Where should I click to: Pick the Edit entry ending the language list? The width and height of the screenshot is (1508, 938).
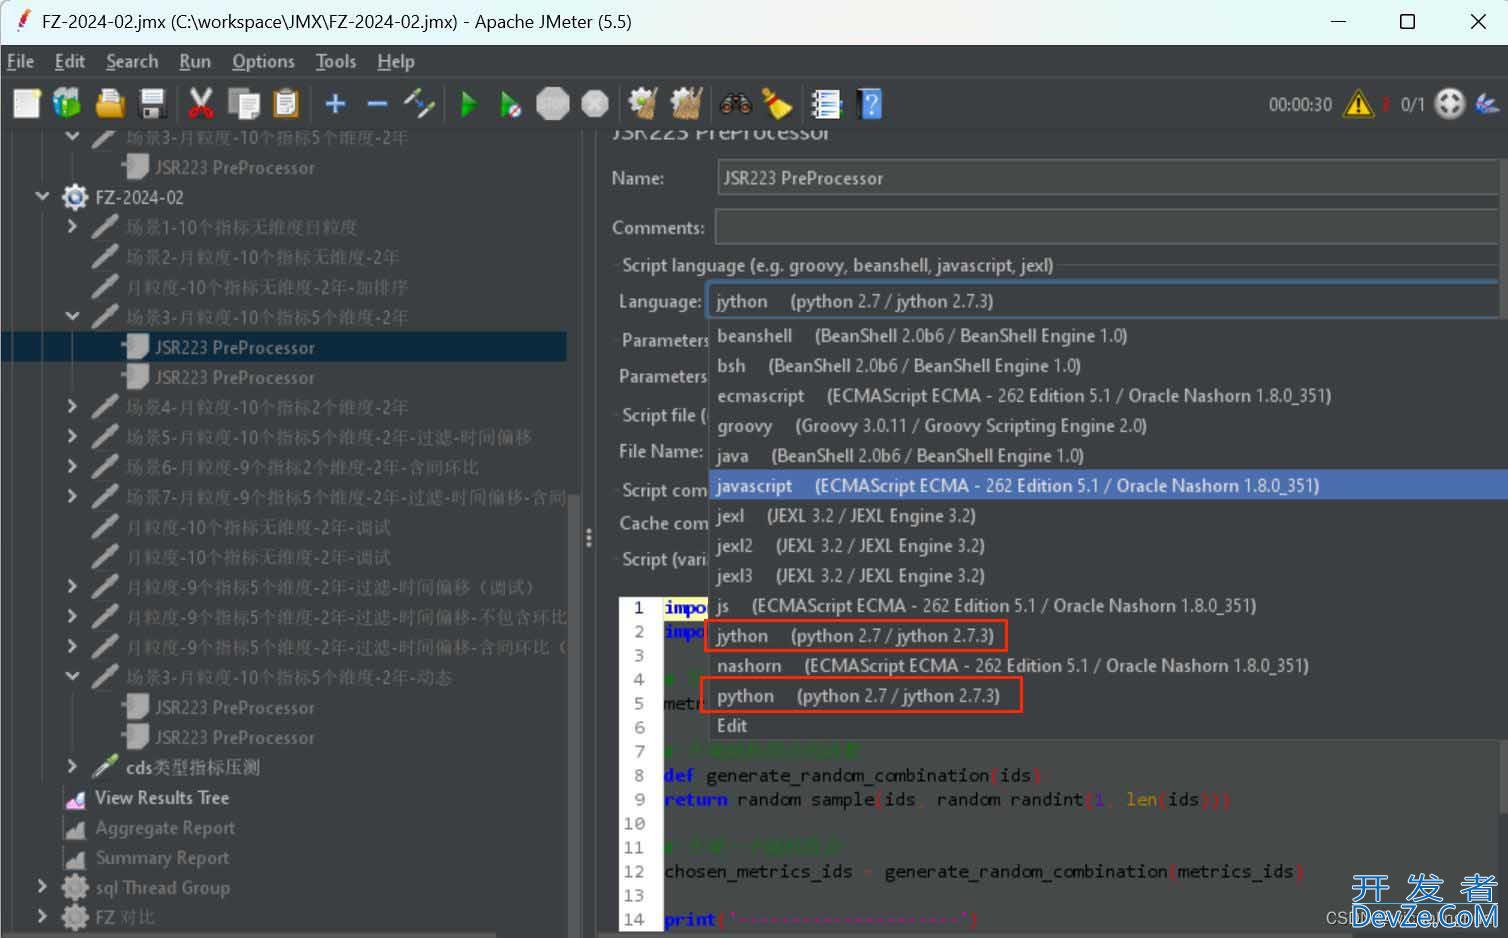[1105, 726]
